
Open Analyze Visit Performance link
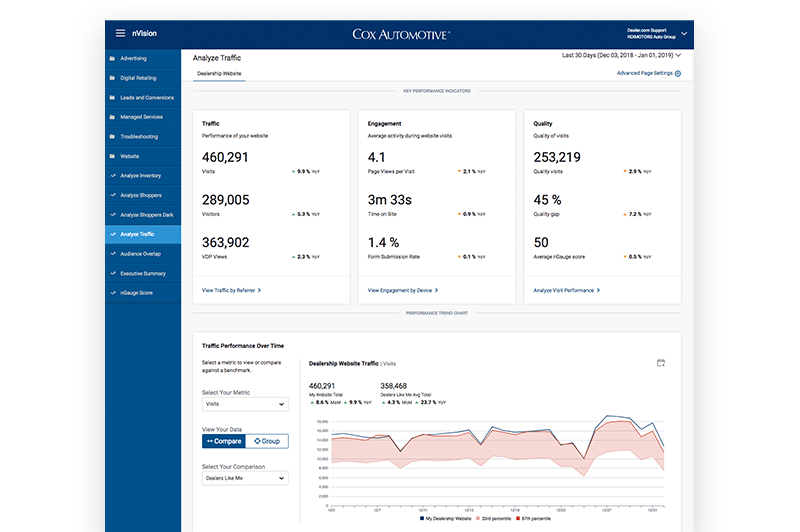point(566,290)
